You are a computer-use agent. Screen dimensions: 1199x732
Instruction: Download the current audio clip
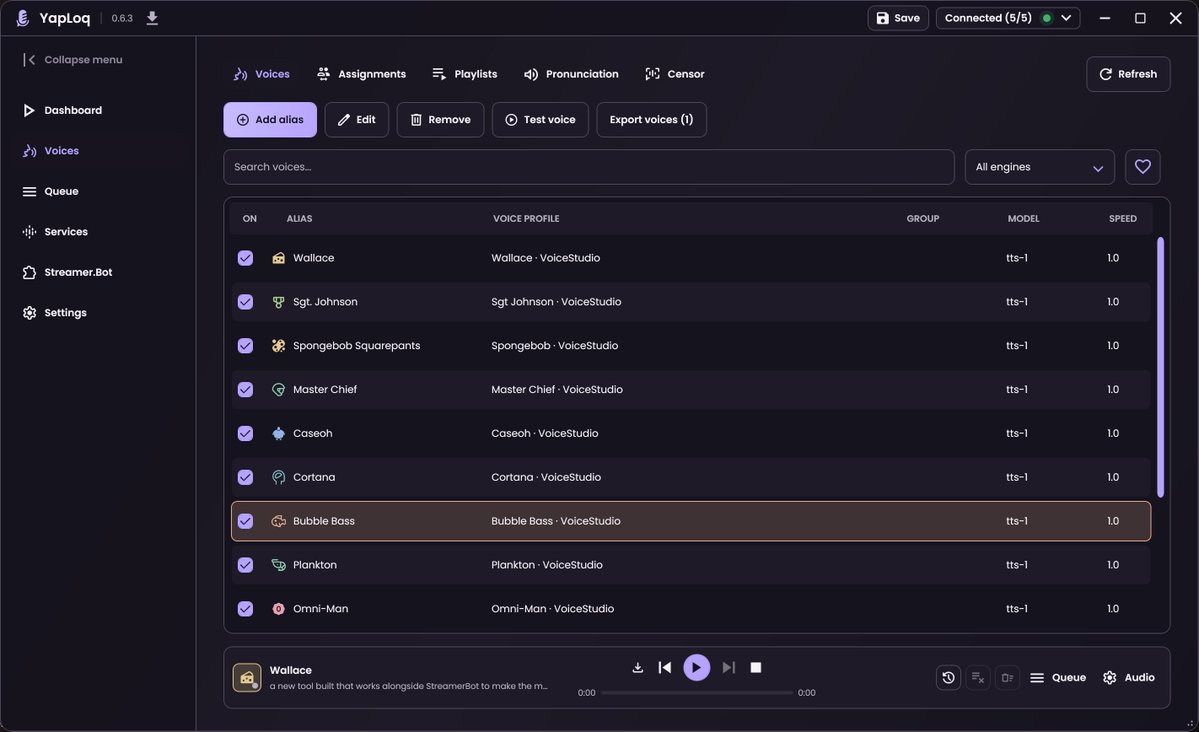[x=638, y=668]
